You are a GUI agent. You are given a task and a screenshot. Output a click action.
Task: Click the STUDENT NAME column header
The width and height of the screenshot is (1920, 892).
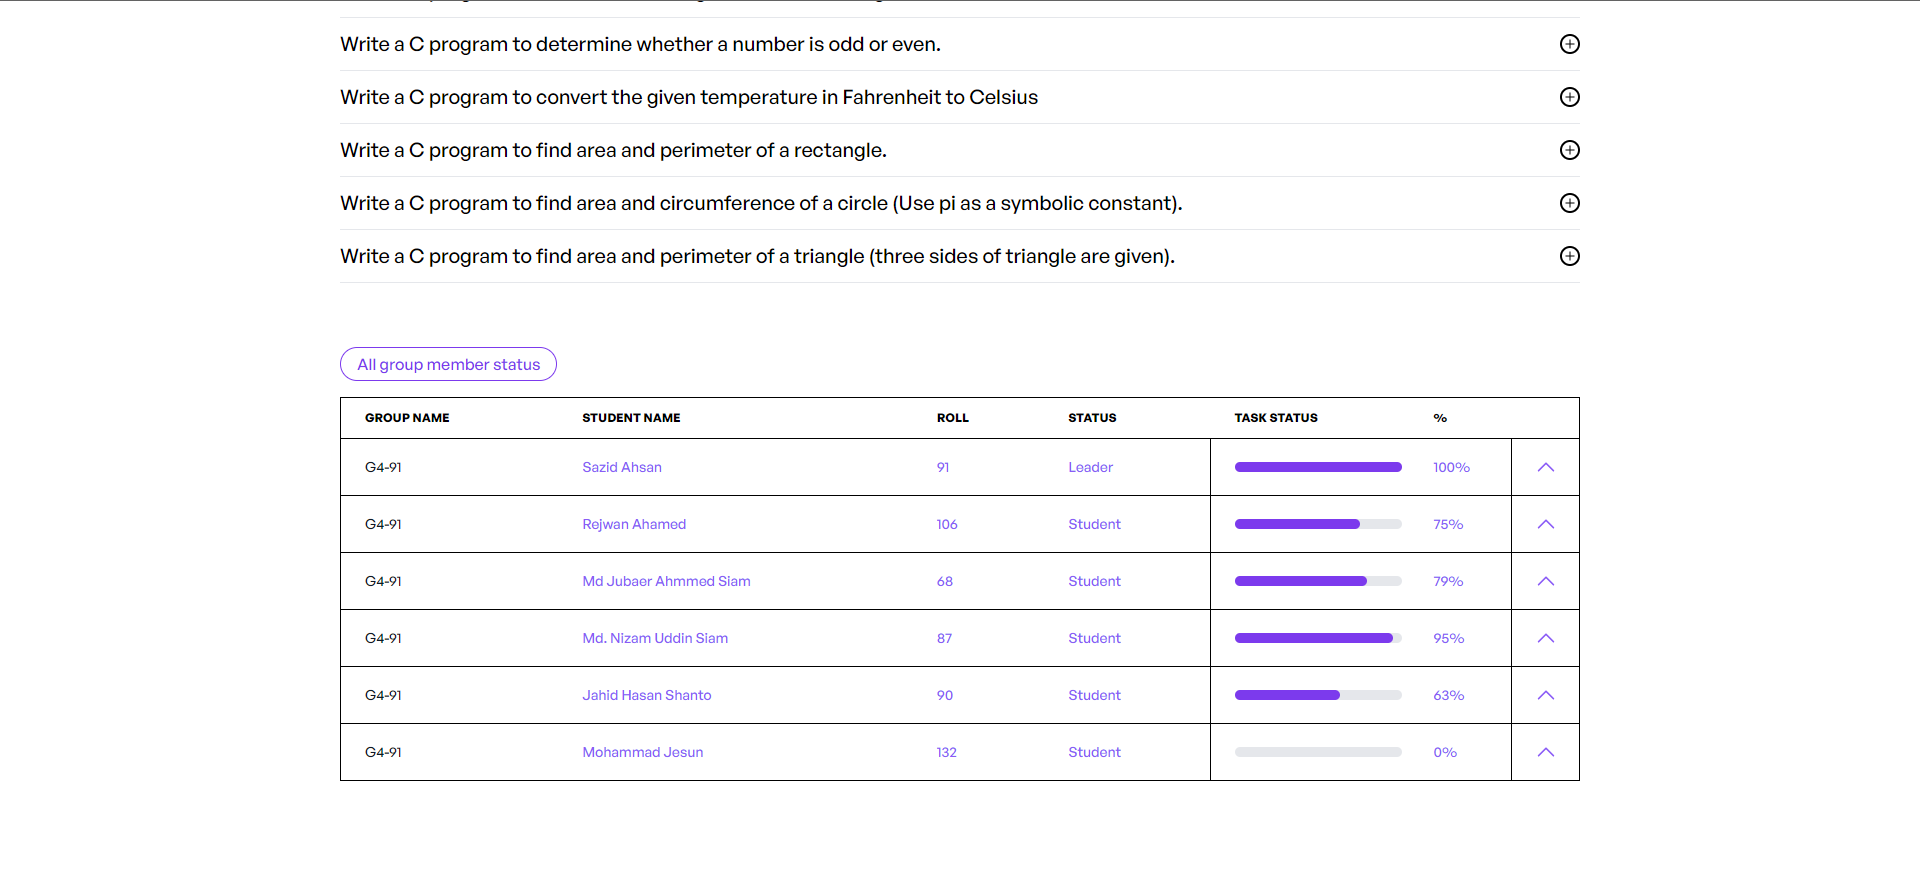pos(631,418)
